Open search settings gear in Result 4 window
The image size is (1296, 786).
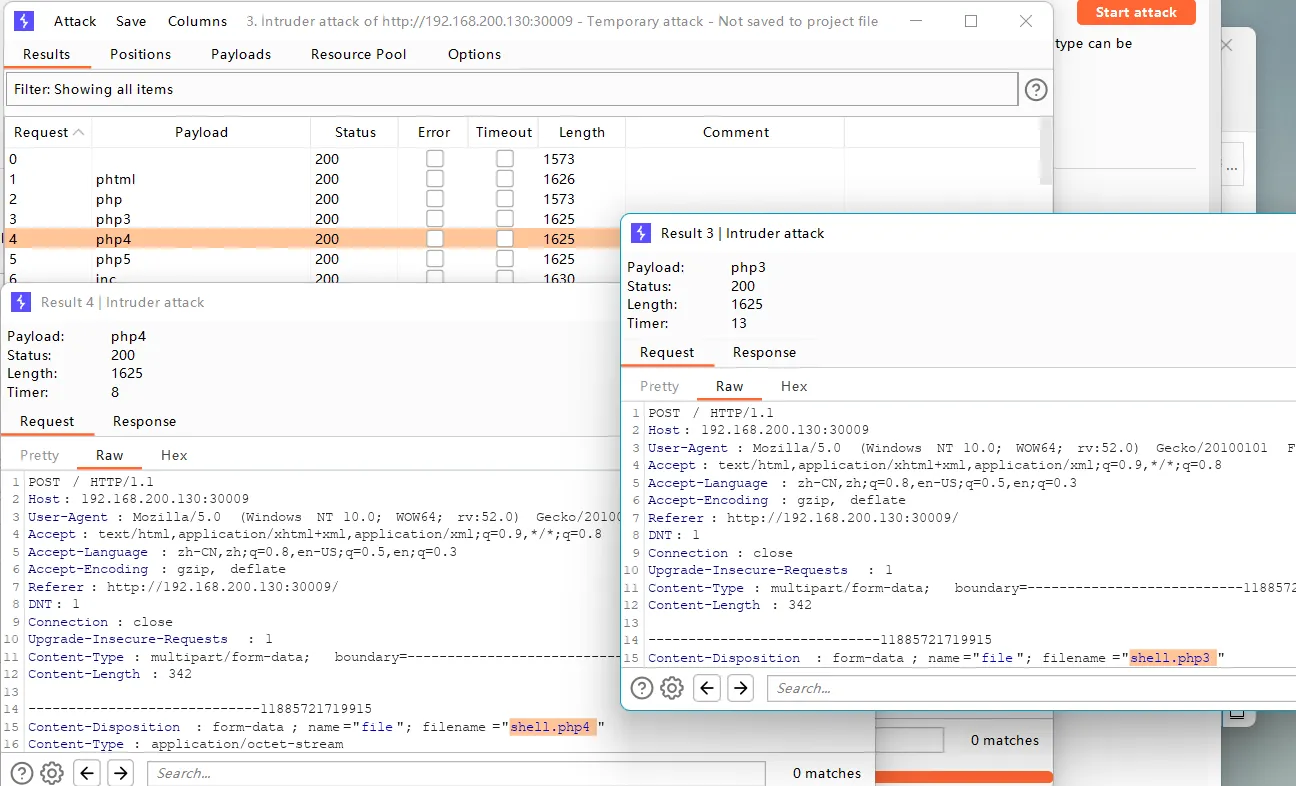pos(52,773)
